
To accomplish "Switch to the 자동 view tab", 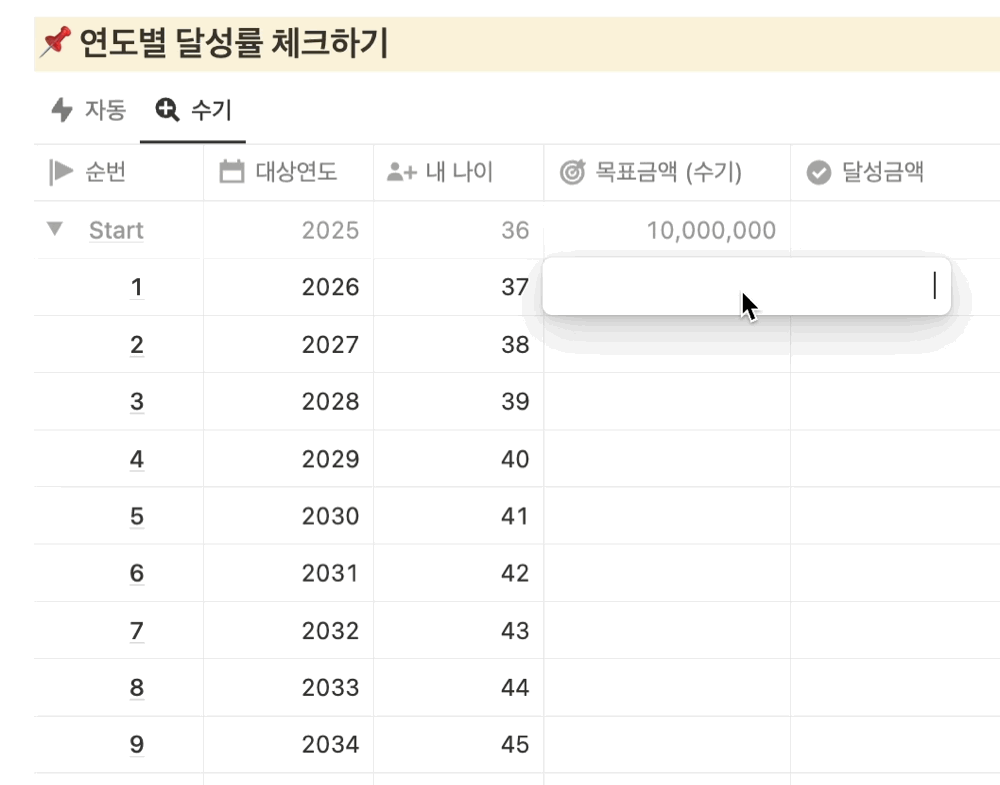I will point(89,110).
